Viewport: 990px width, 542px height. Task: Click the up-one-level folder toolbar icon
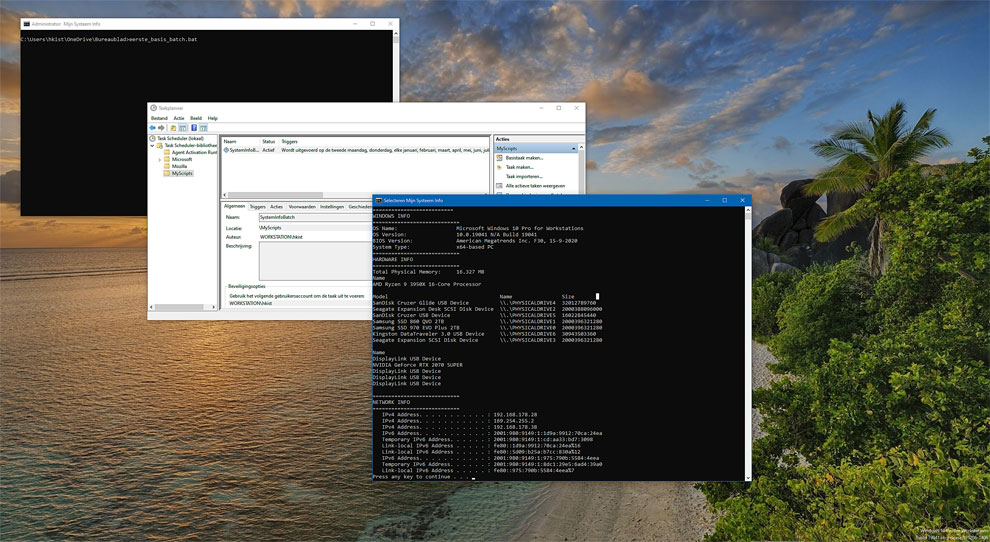[x=173, y=128]
